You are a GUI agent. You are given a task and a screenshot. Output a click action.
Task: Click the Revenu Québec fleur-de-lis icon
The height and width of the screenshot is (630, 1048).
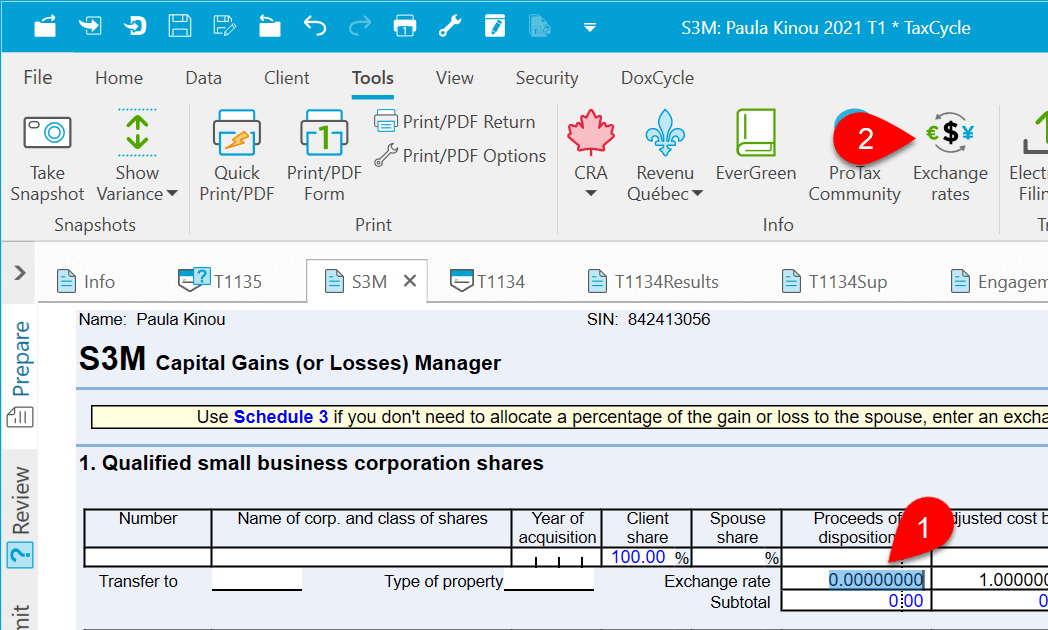tap(665, 132)
